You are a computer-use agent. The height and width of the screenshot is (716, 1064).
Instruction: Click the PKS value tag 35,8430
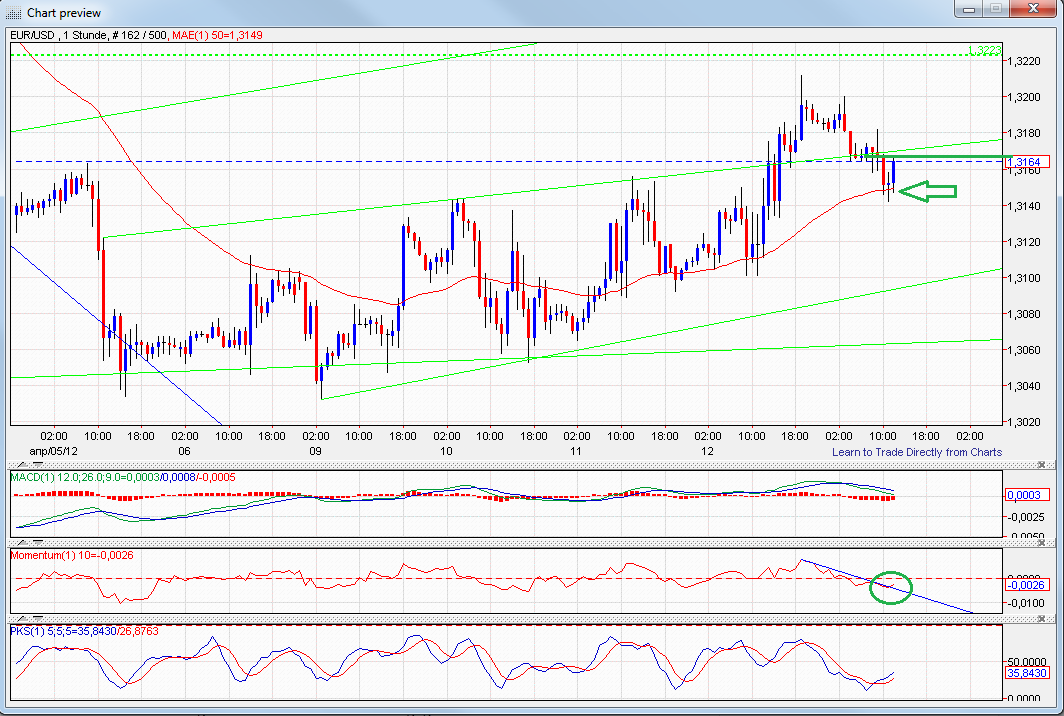click(1027, 673)
